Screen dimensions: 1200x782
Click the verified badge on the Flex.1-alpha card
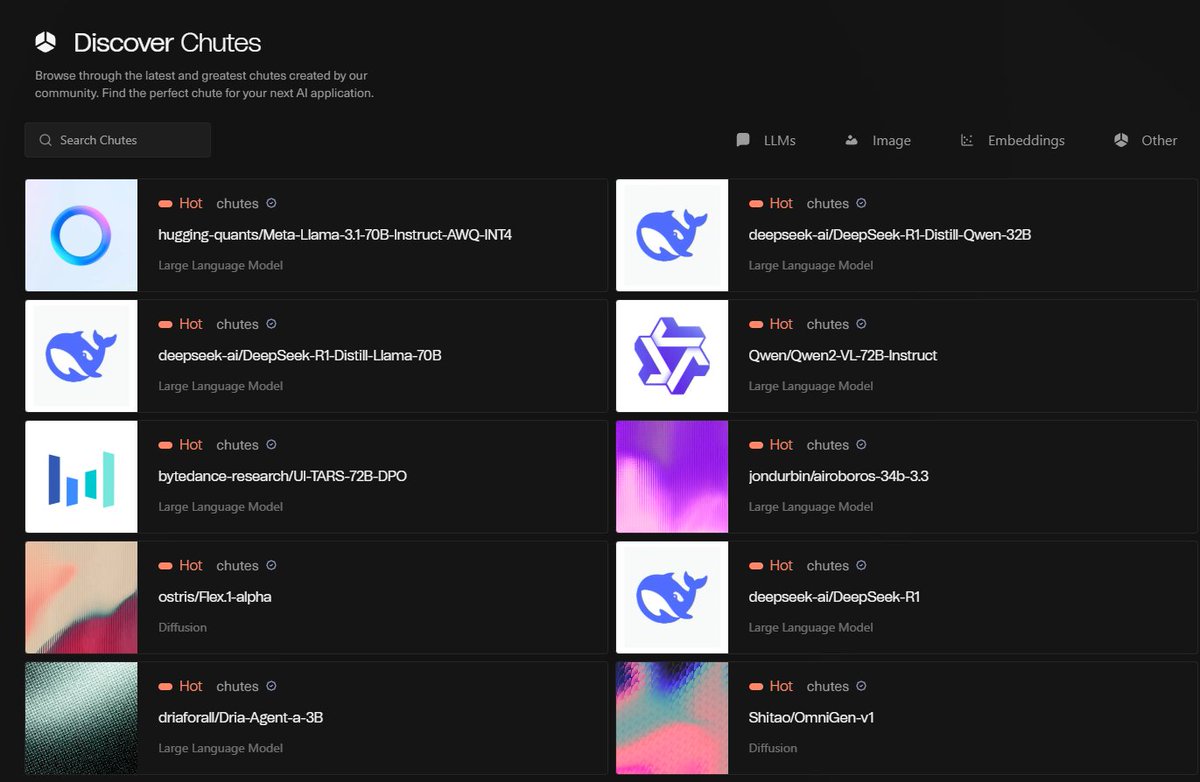click(271, 566)
